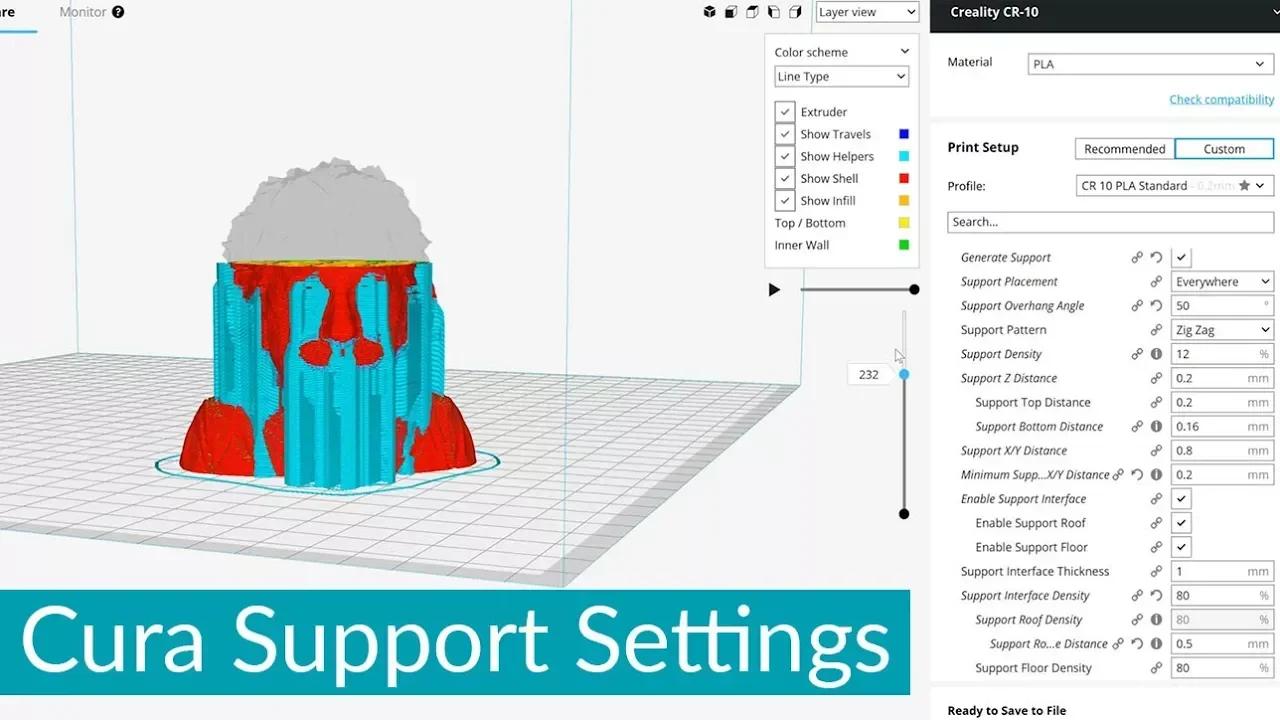Select the 3D perspective view icon

pos(709,12)
